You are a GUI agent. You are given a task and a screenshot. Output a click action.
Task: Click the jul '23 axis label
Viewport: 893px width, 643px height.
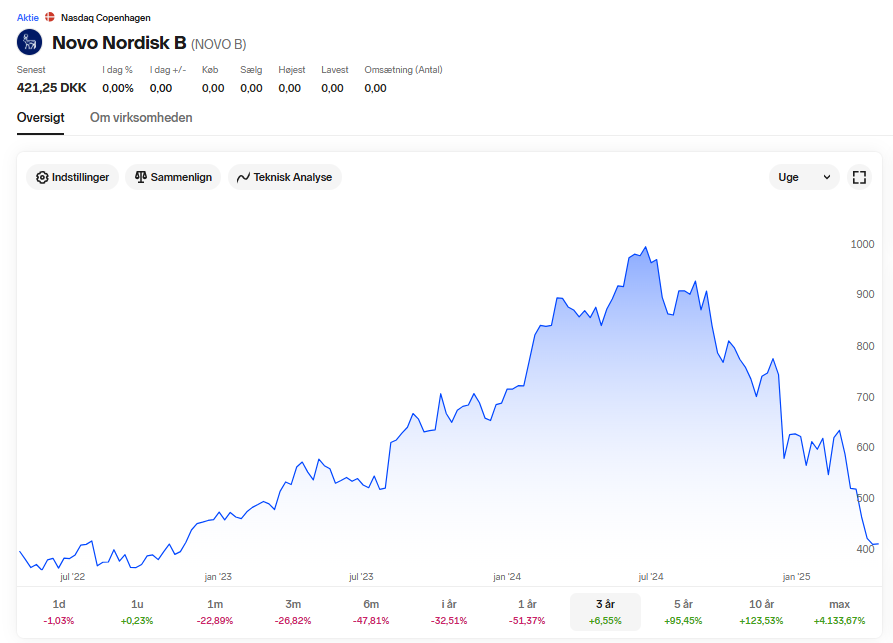click(361, 576)
